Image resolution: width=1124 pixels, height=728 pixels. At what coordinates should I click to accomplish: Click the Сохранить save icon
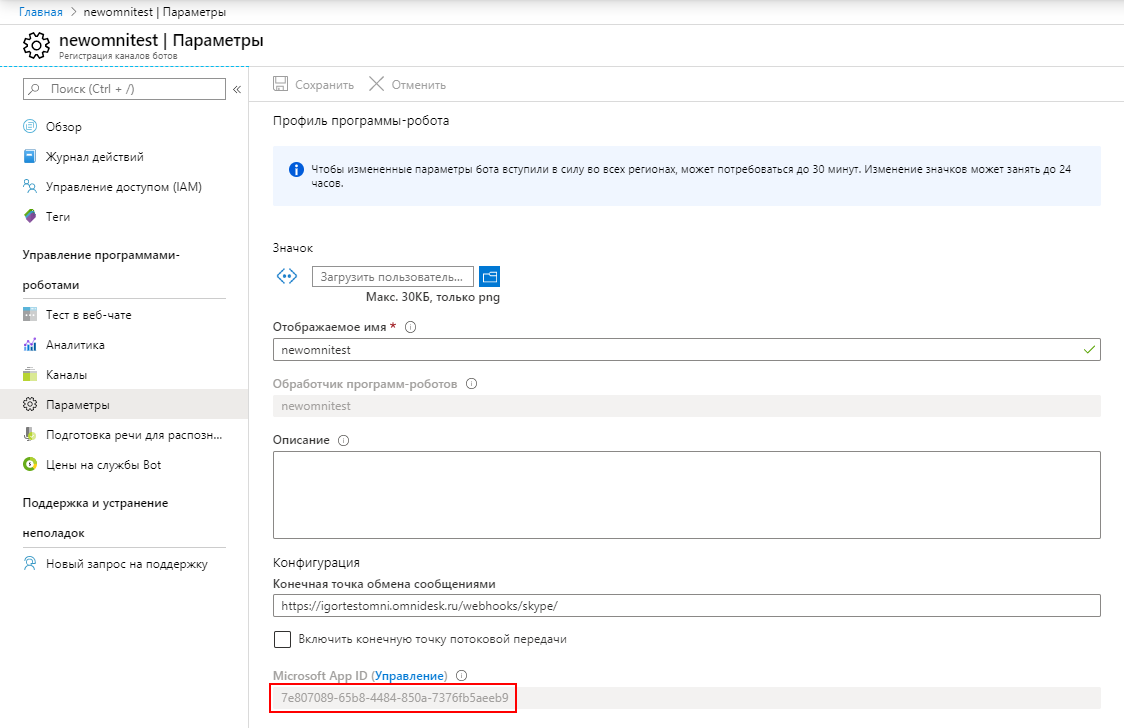pyautogui.click(x=280, y=84)
